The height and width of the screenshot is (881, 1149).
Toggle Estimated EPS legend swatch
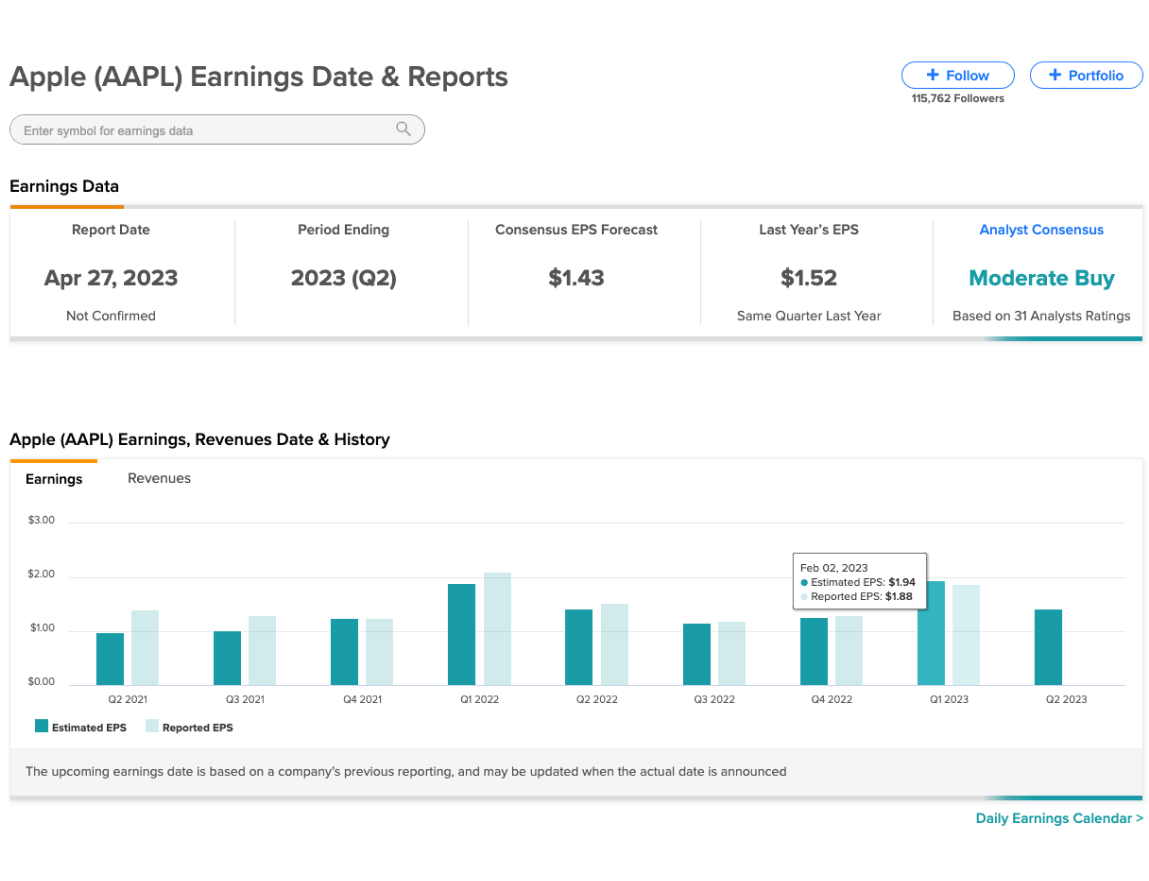41,726
